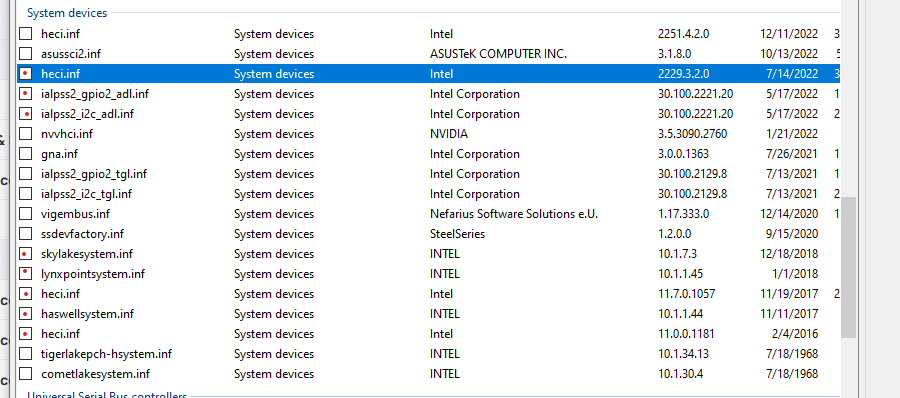Click the gna.inf file name
This screenshot has width=900, height=398.
[x=60, y=154]
